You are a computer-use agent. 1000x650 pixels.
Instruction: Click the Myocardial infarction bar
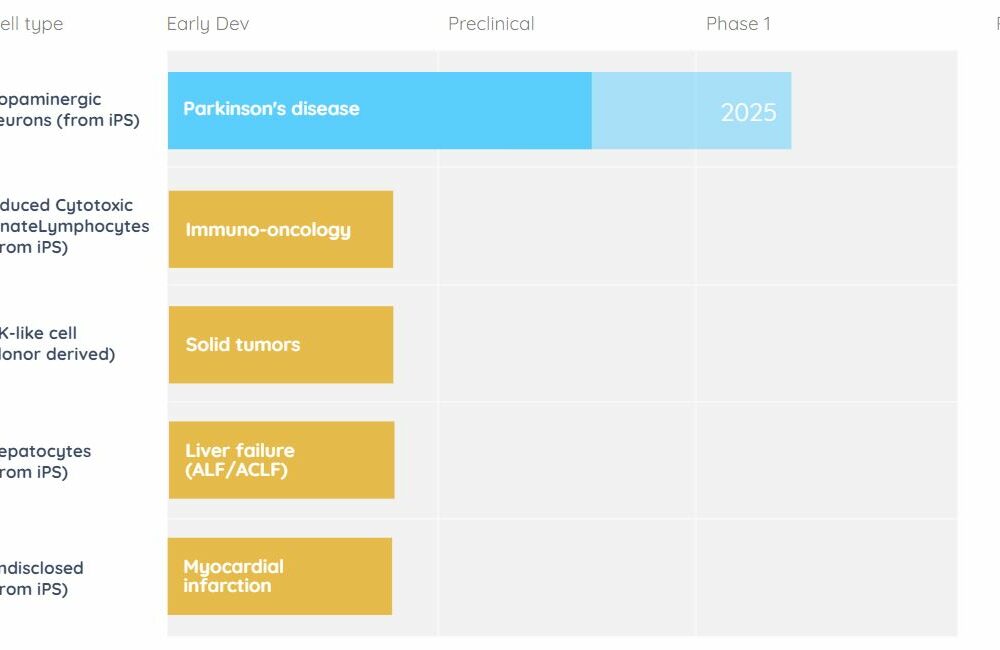pyautogui.click(x=280, y=576)
